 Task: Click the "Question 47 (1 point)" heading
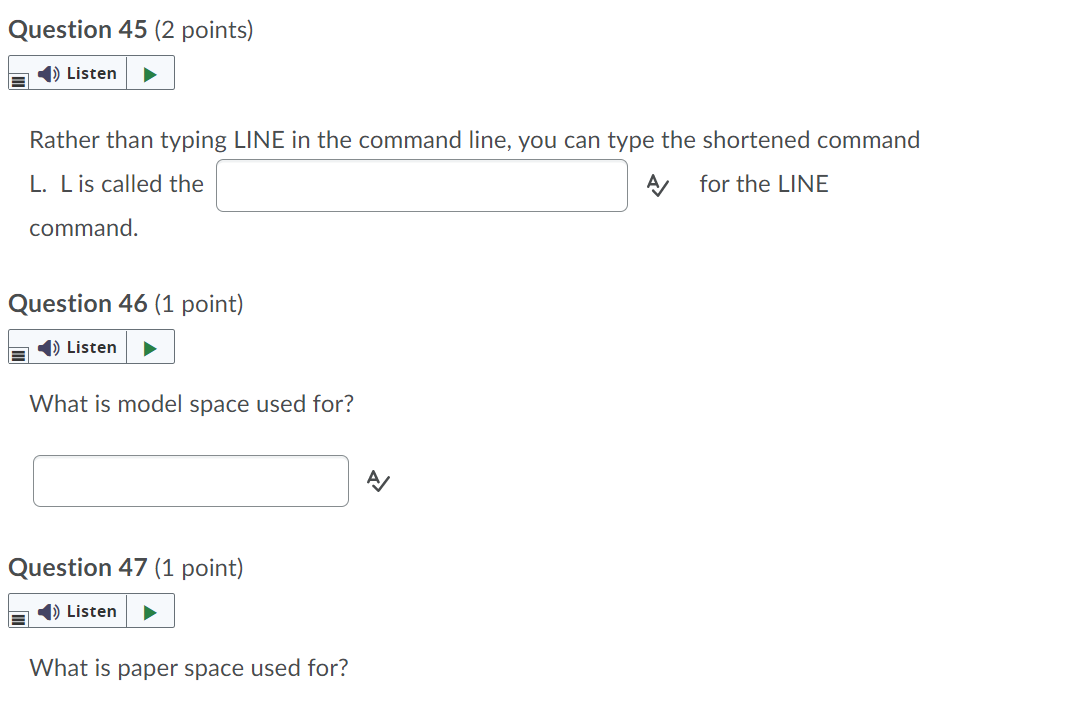tap(125, 568)
